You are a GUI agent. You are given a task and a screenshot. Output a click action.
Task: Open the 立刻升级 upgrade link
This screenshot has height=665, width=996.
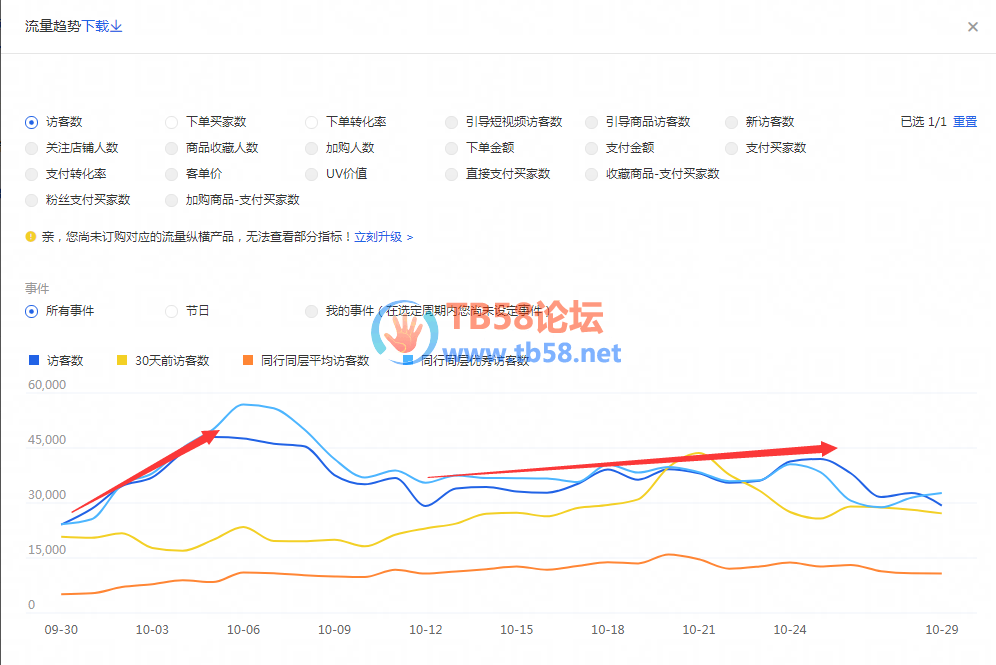tap(383, 237)
